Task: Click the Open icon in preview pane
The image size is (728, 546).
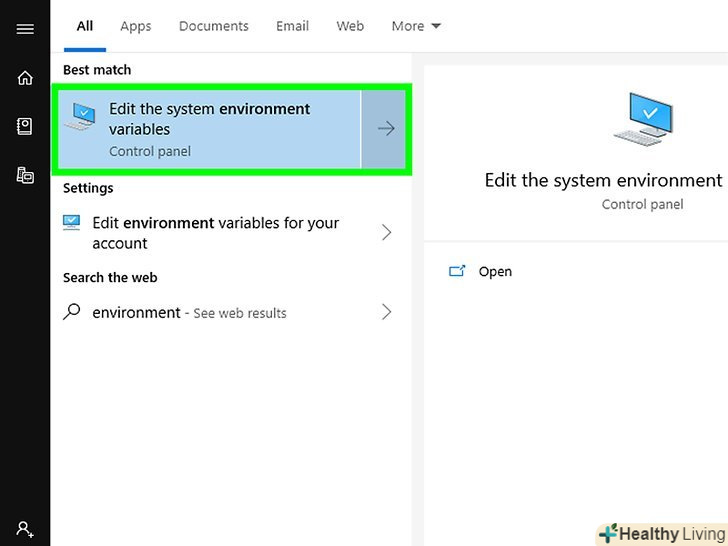Action: [x=458, y=271]
